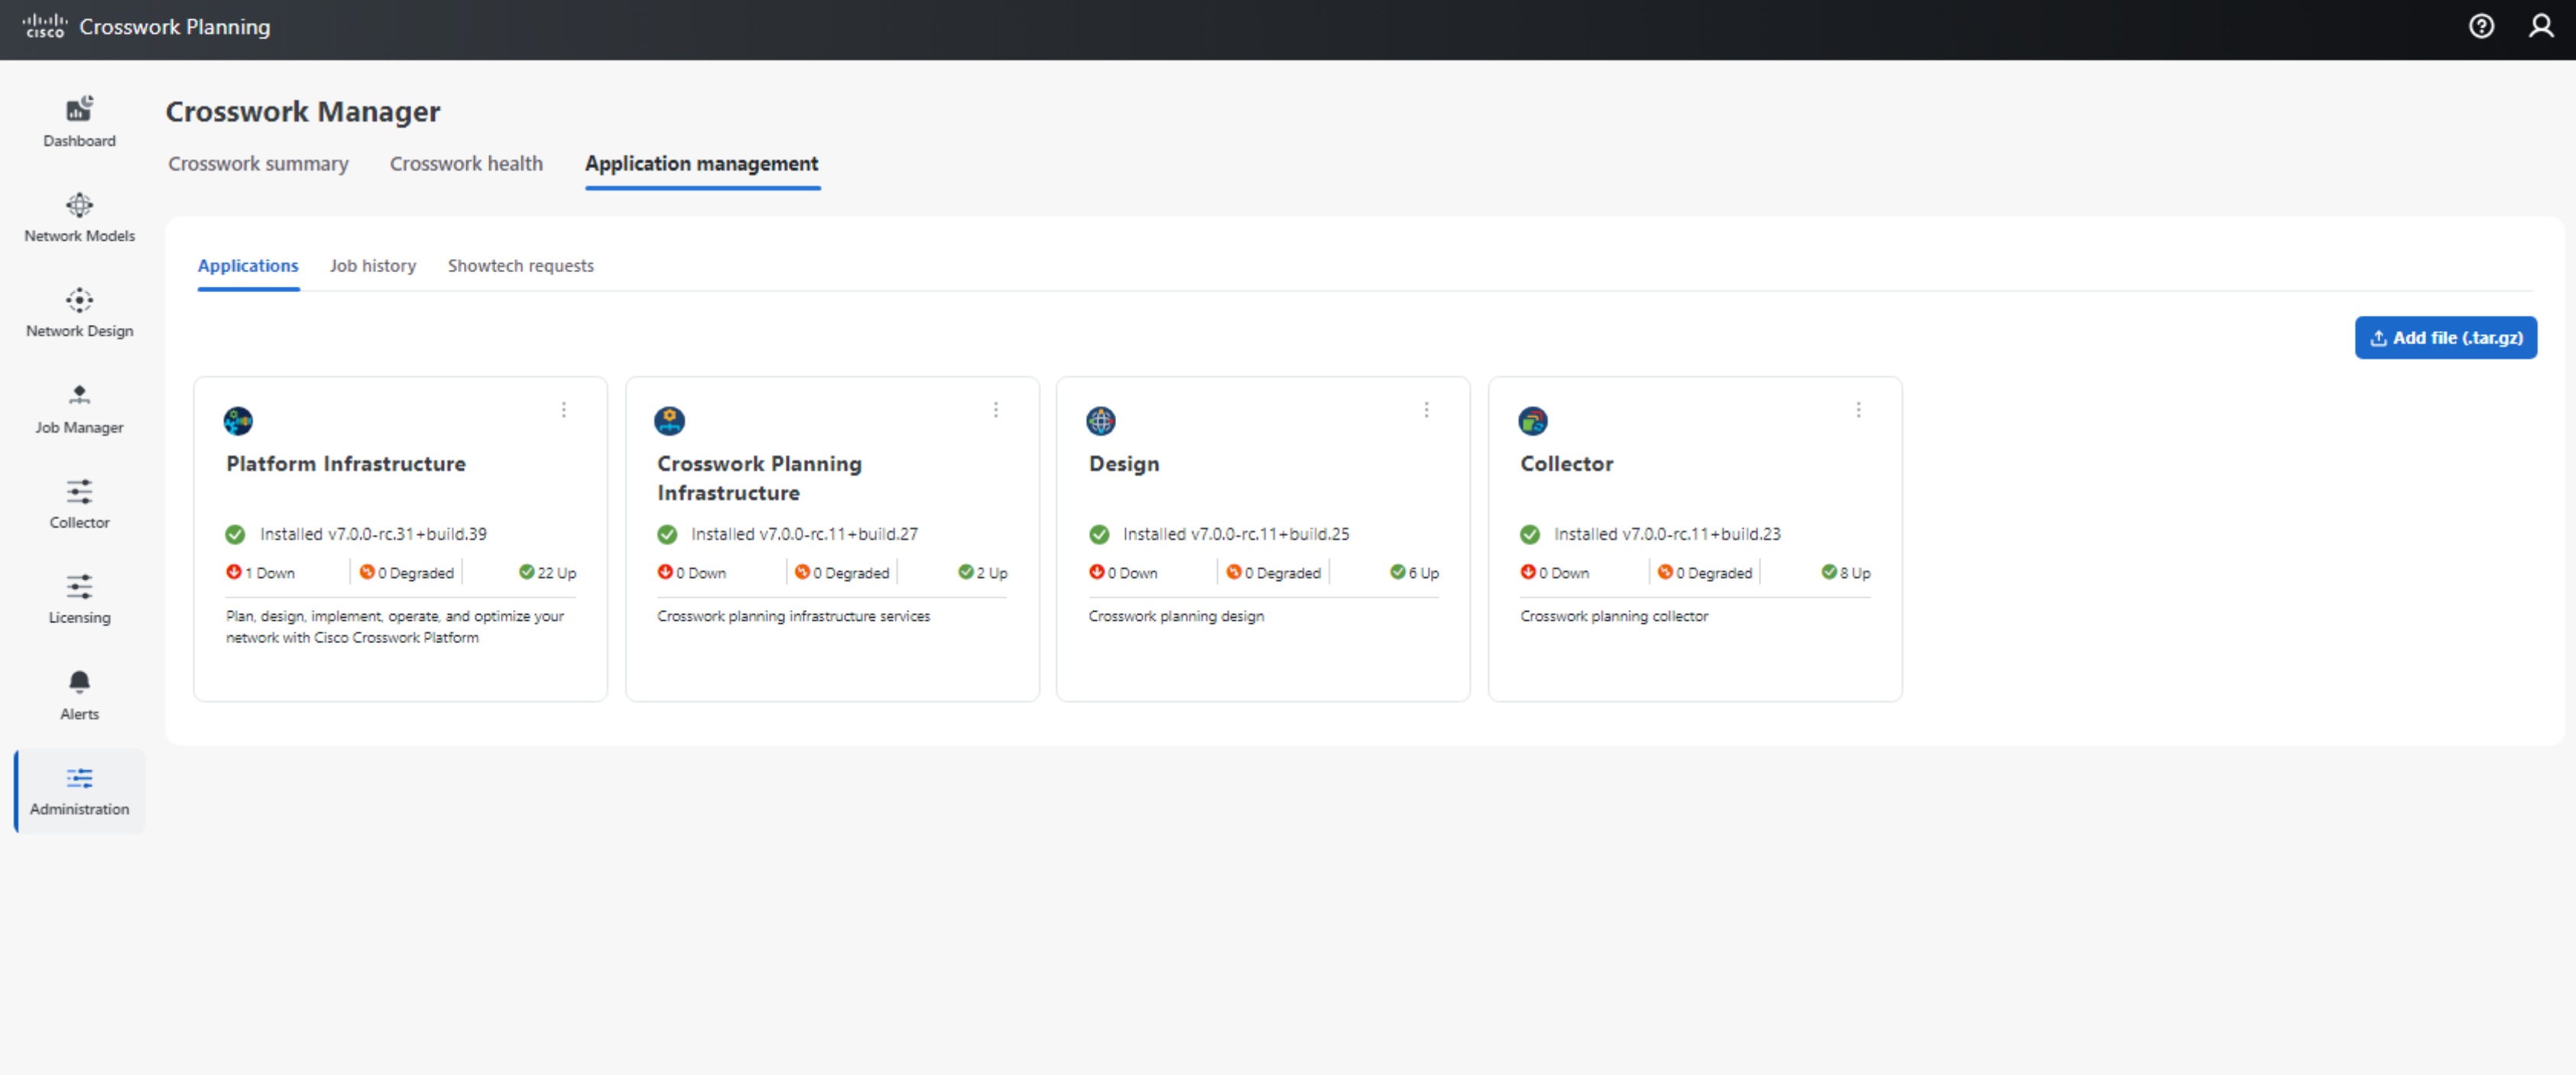Click the help question mark icon
The image size is (2576, 1075).
pyautogui.click(x=2480, y=26)
